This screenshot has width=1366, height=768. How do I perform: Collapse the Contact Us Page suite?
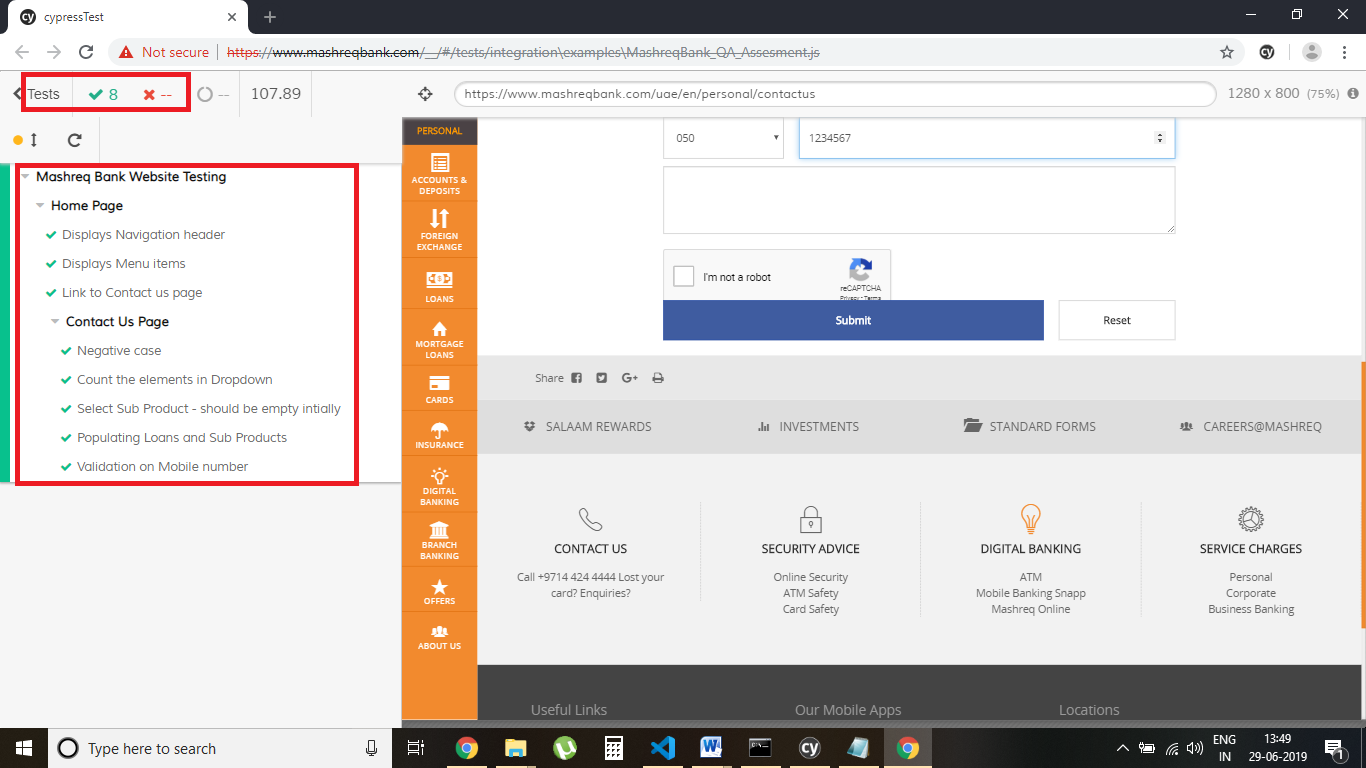(x=55, y=322)
